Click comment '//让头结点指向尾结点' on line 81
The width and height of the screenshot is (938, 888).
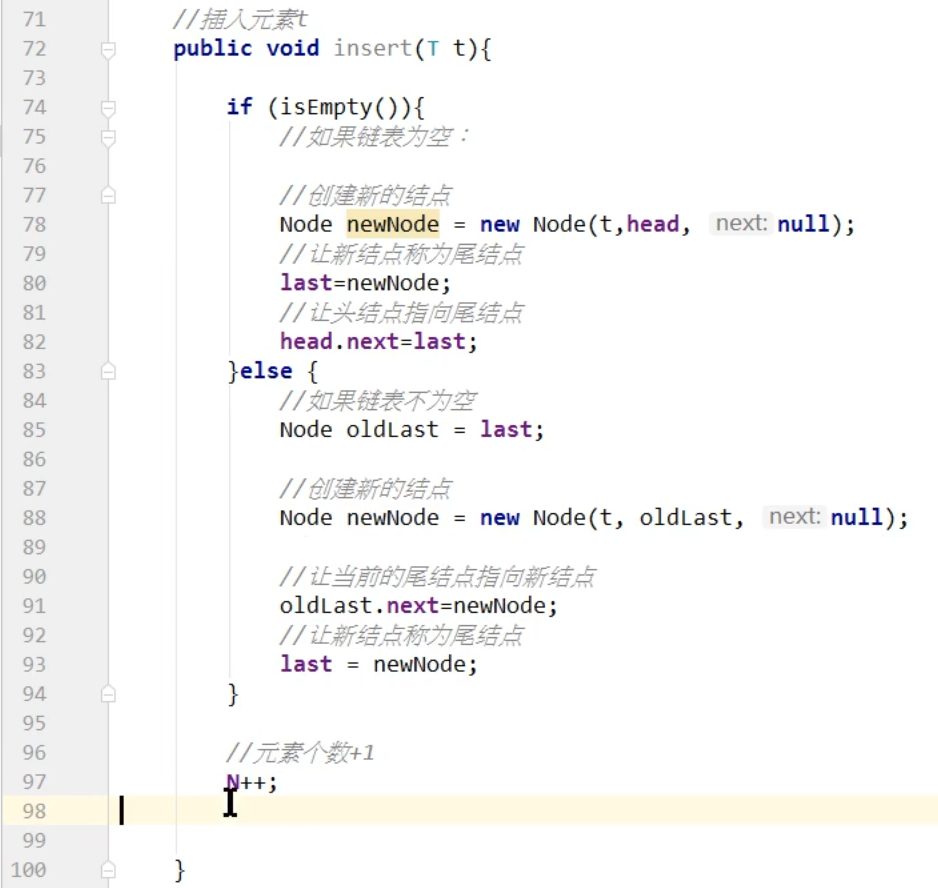coord(402,312)
